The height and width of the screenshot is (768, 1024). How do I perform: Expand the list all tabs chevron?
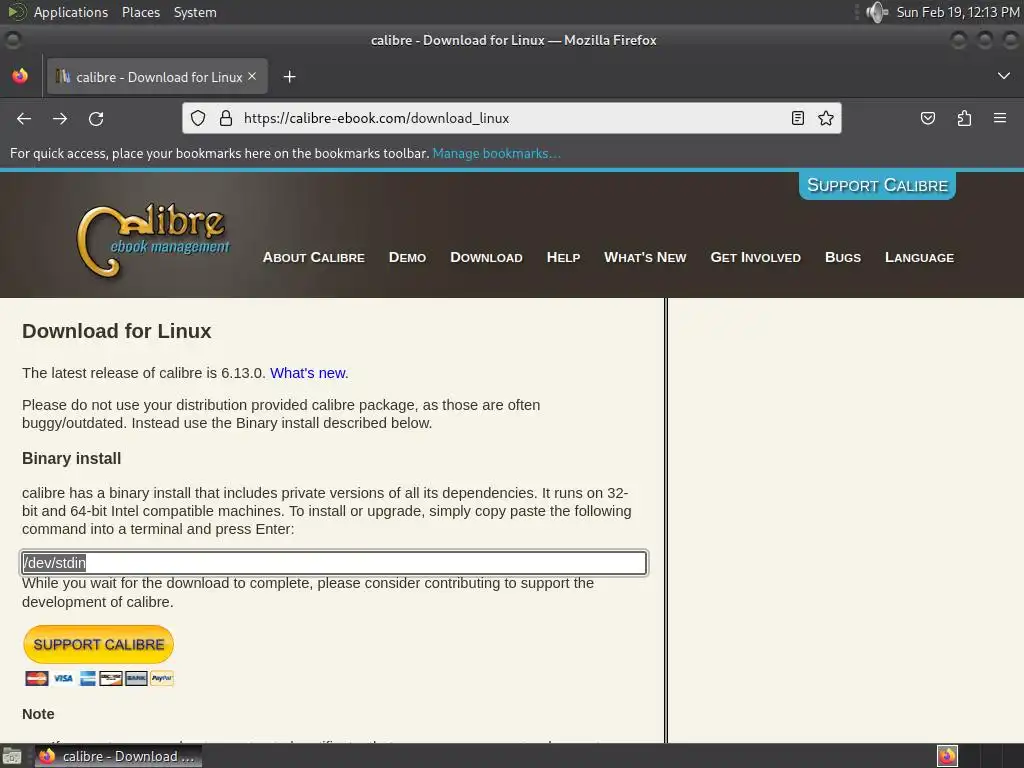point(1004,76)
